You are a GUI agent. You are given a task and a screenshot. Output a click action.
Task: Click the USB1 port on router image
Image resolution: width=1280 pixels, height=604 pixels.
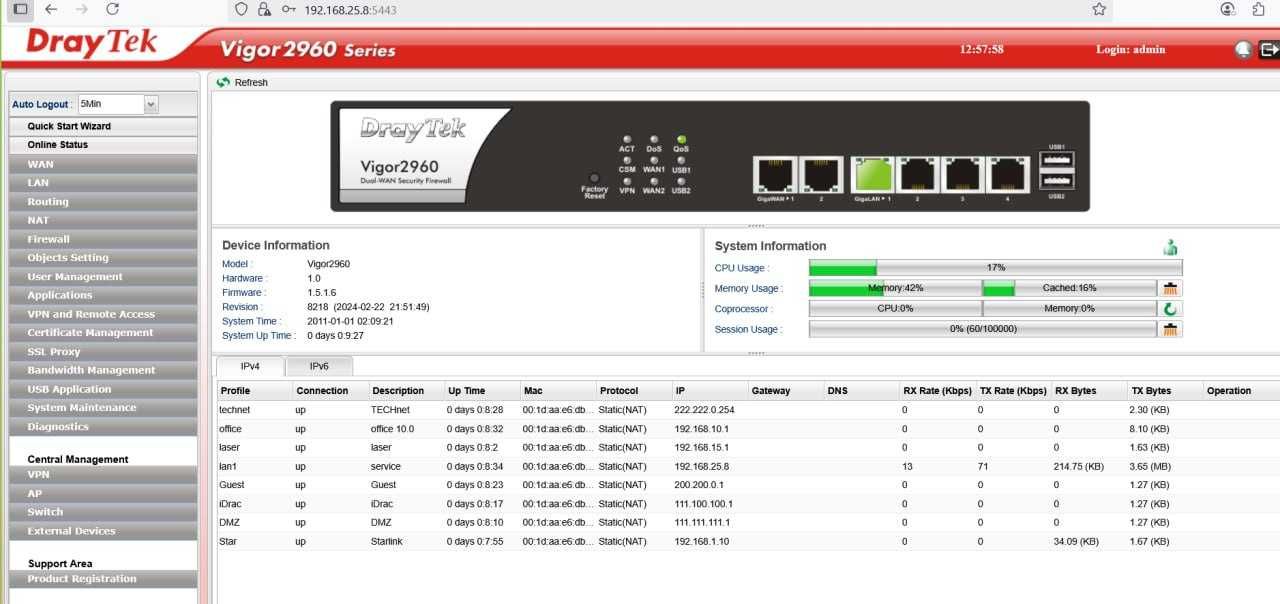(1057, 160)
